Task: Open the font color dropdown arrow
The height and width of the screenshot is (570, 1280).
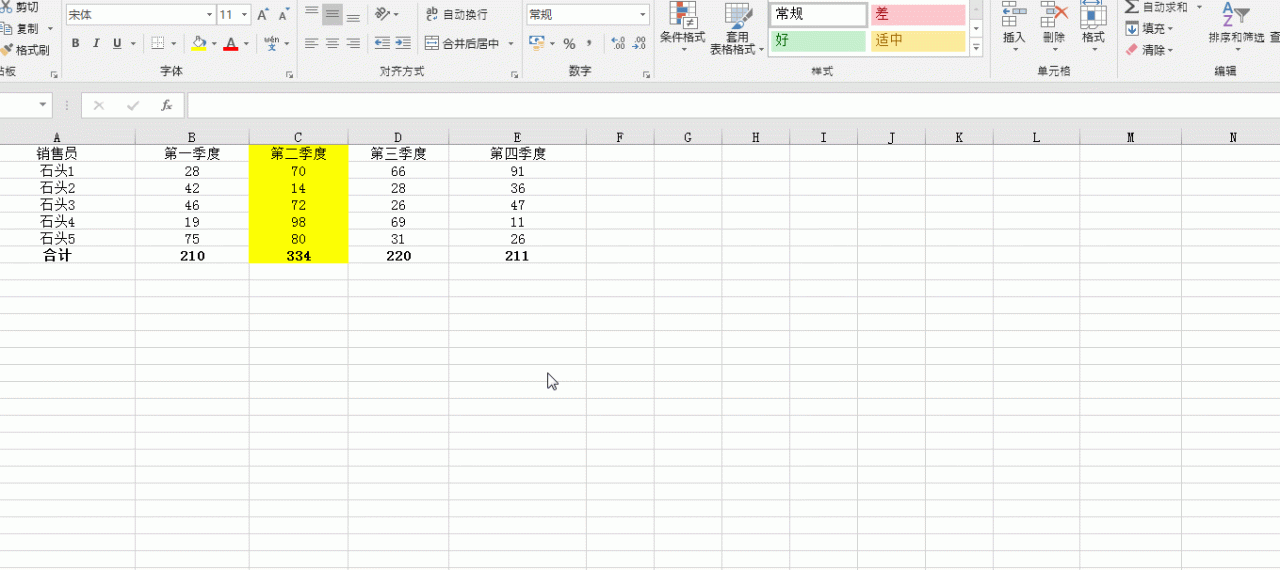Action: 247,43
